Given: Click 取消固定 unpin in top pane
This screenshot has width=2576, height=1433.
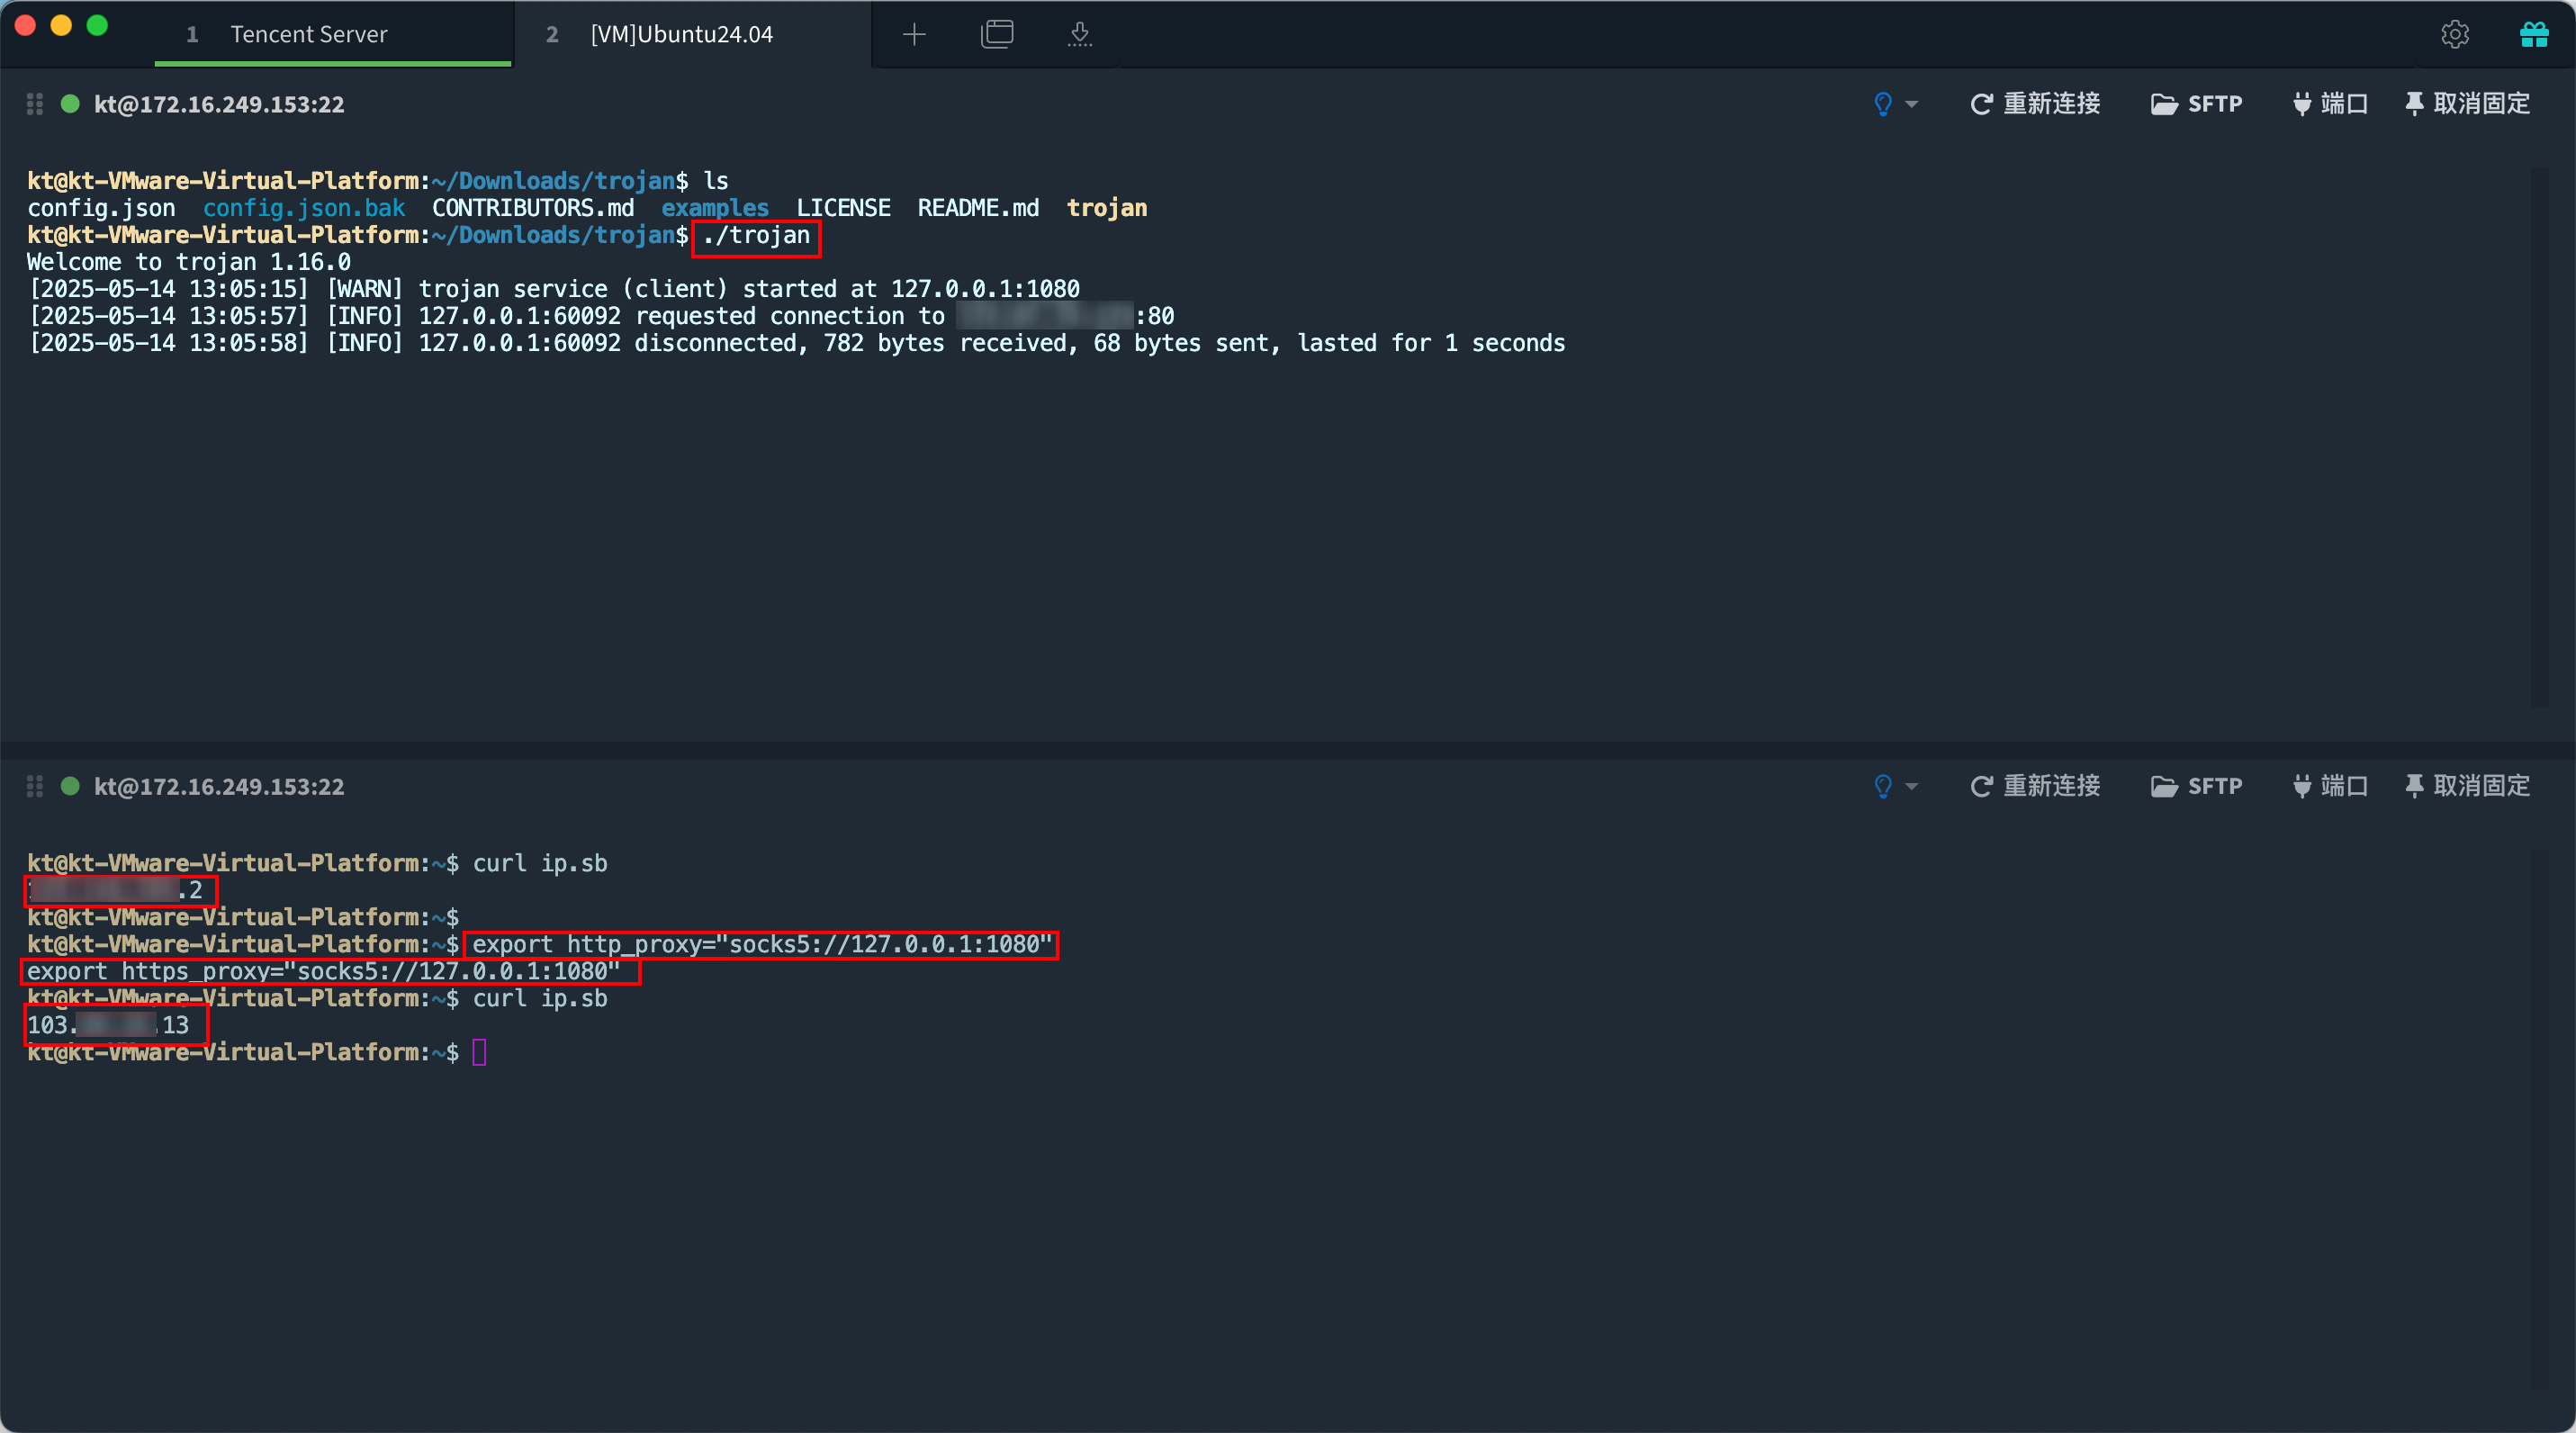Looking at the screenshot, I should 2467,104.
